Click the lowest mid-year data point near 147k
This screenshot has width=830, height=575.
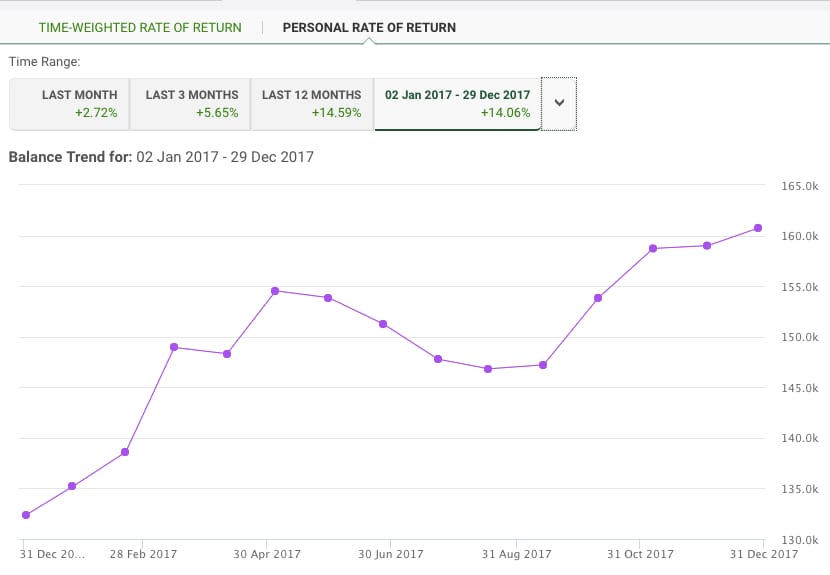488,369
